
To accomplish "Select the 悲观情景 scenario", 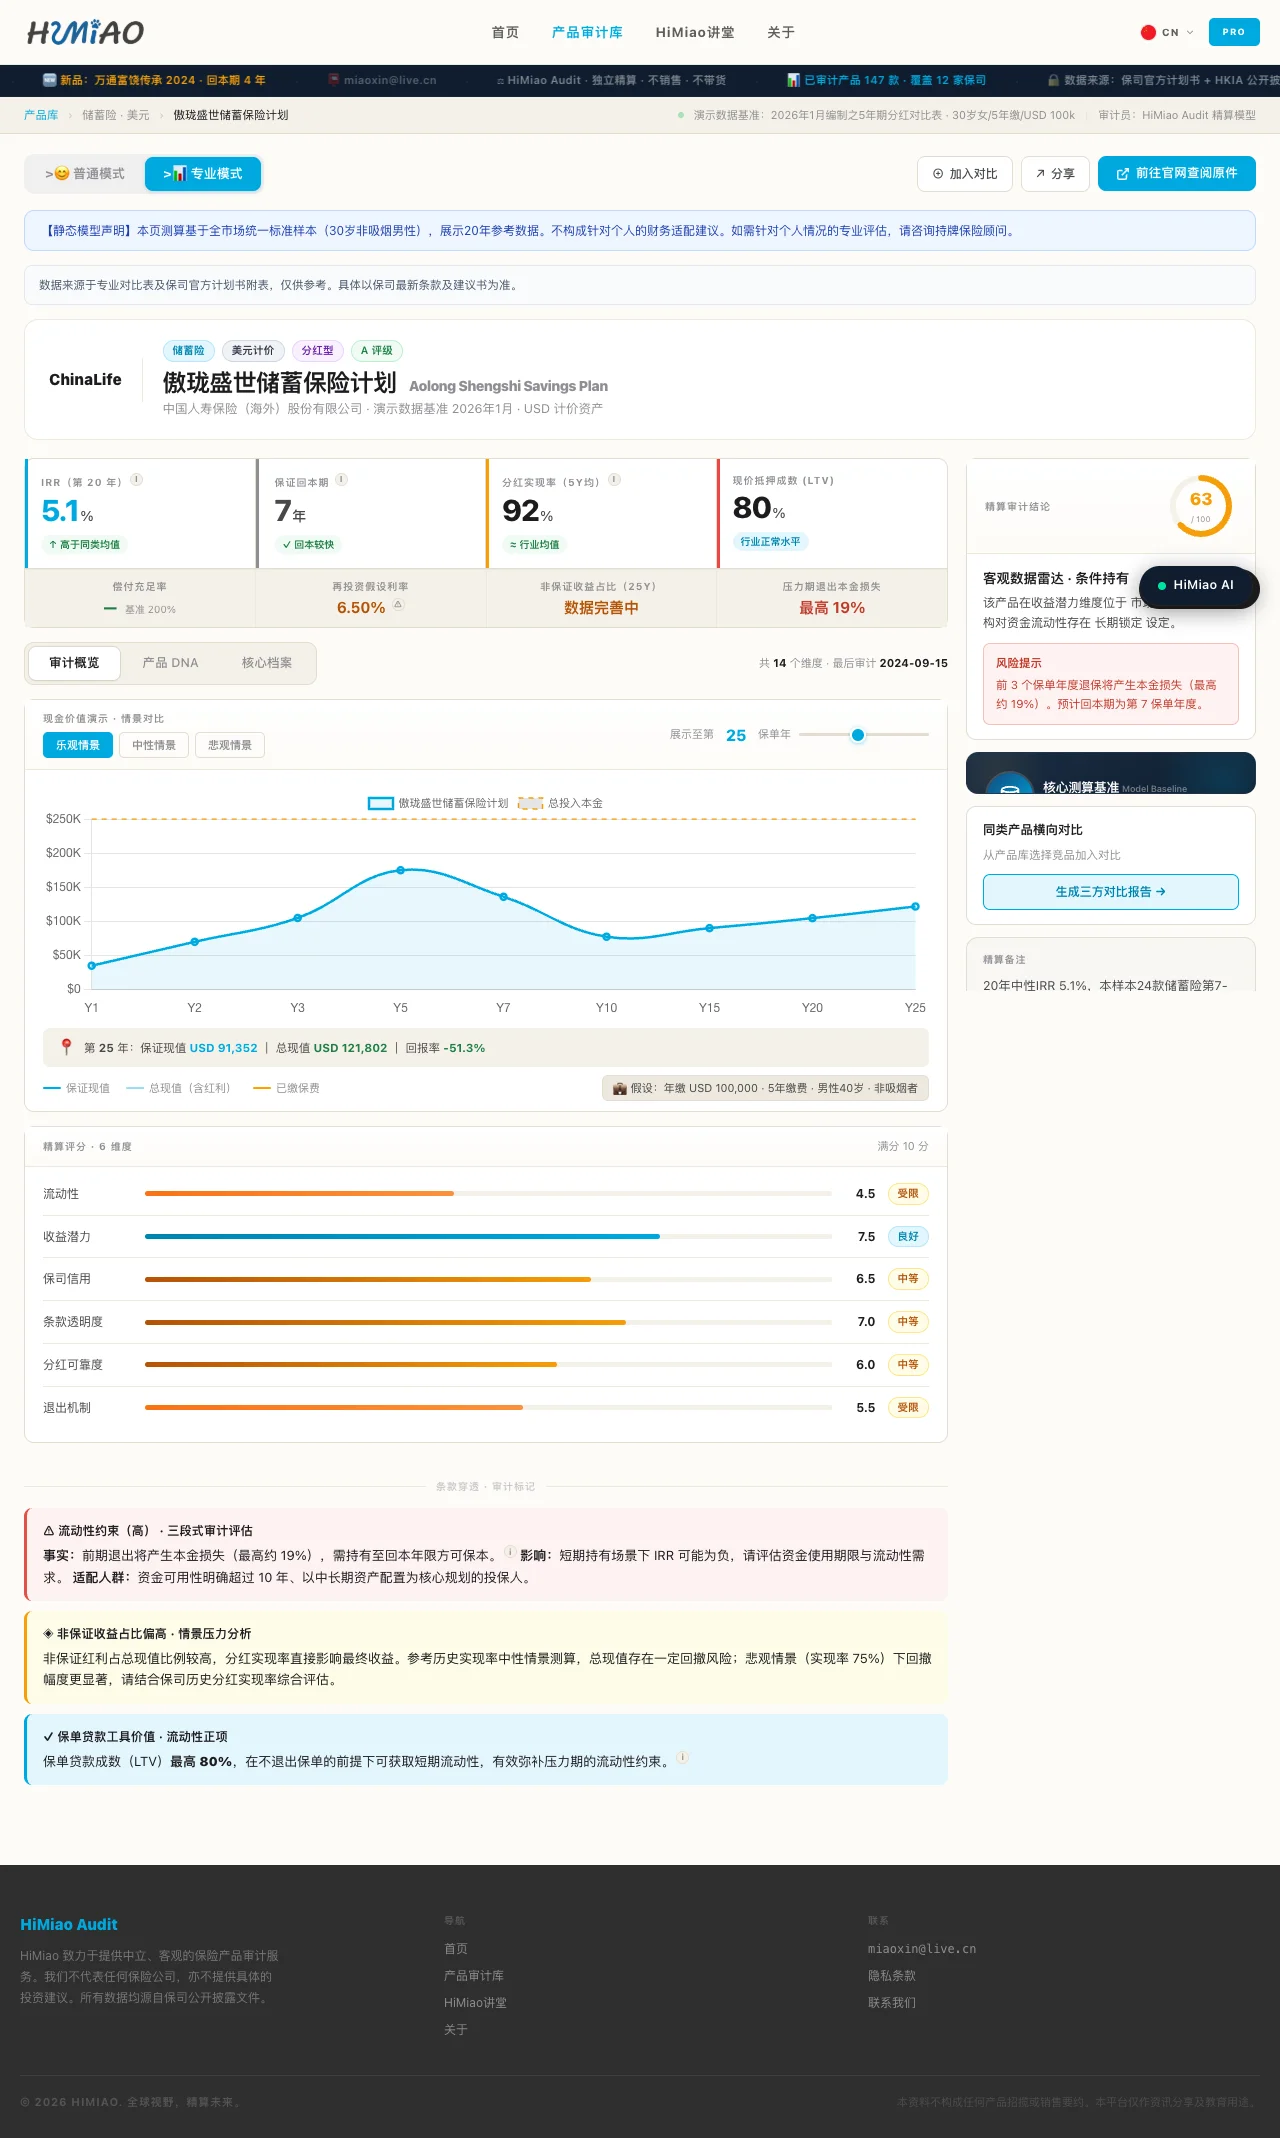I will (230, 745).
